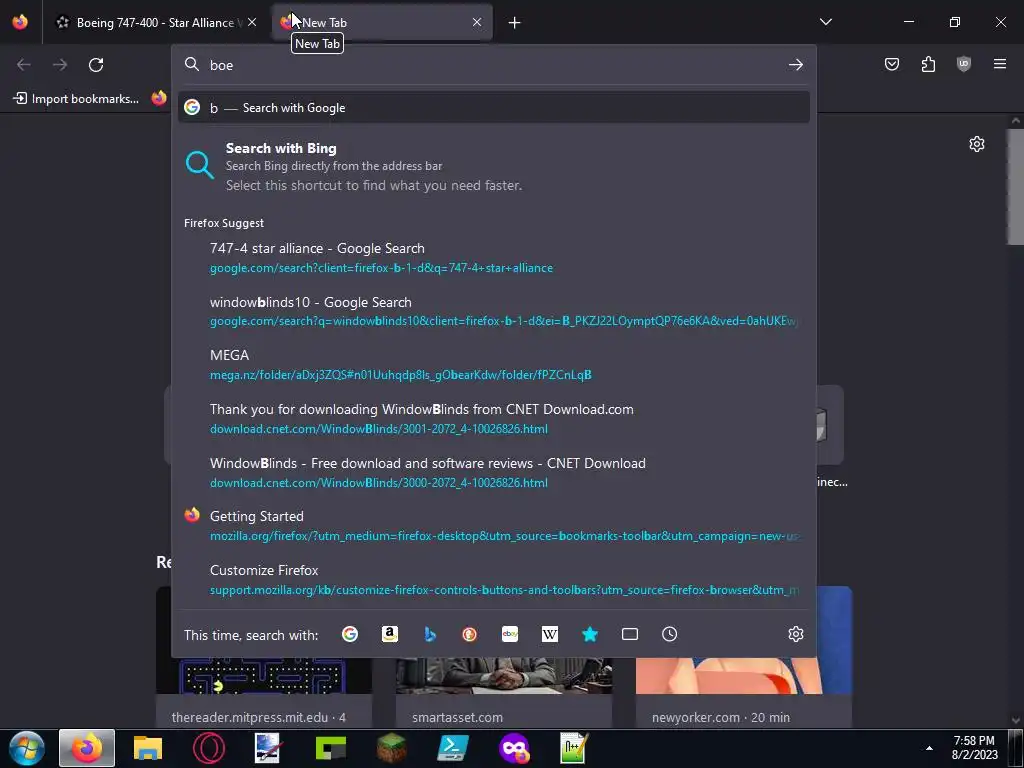Open Minecraft grass block taskbar icon
1024x768 pixels.
point(392,748)
